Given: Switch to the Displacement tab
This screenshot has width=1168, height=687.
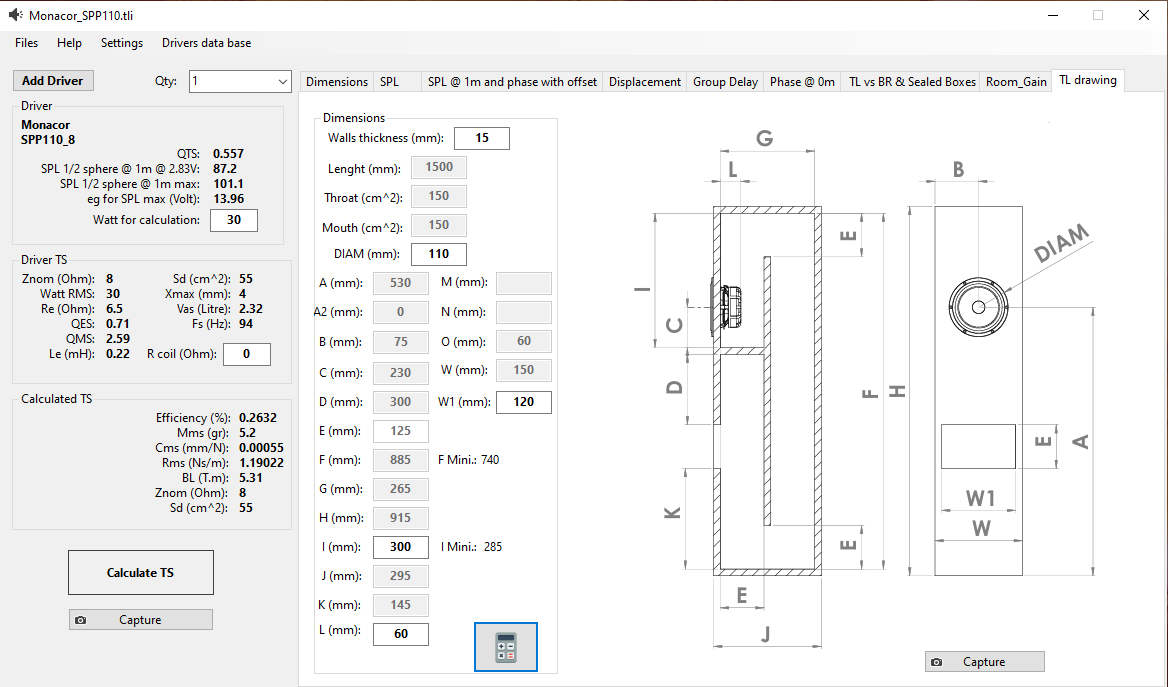Looking at the screenshot, I should tap(645, 82).
